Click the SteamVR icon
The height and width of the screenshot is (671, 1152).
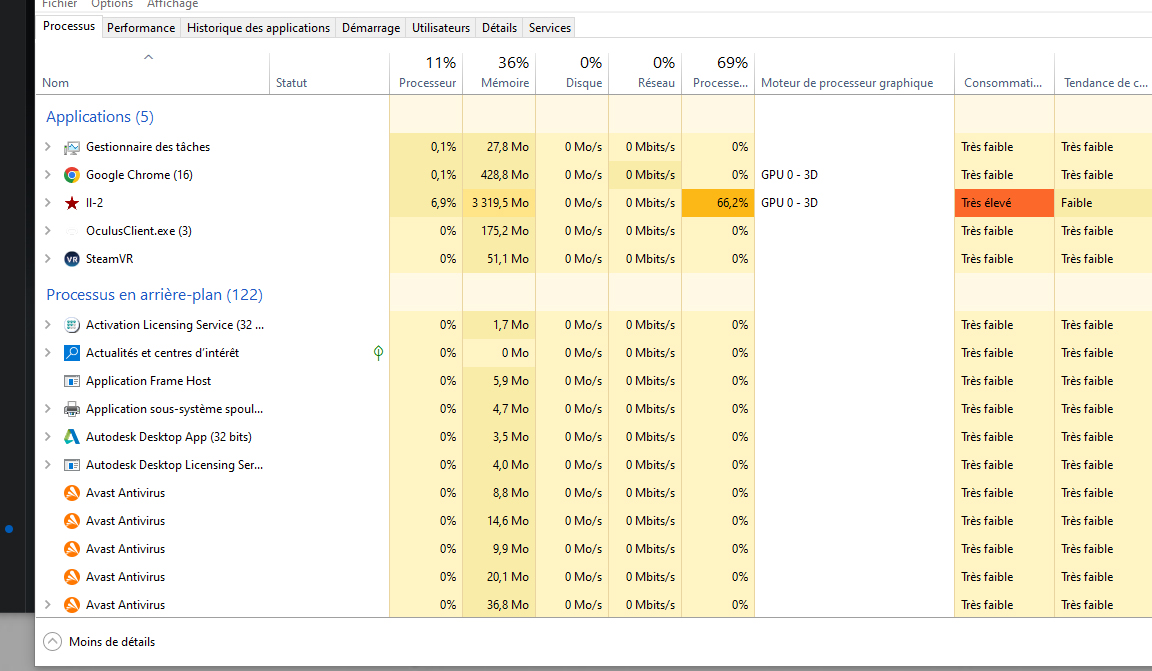[71, 259]
